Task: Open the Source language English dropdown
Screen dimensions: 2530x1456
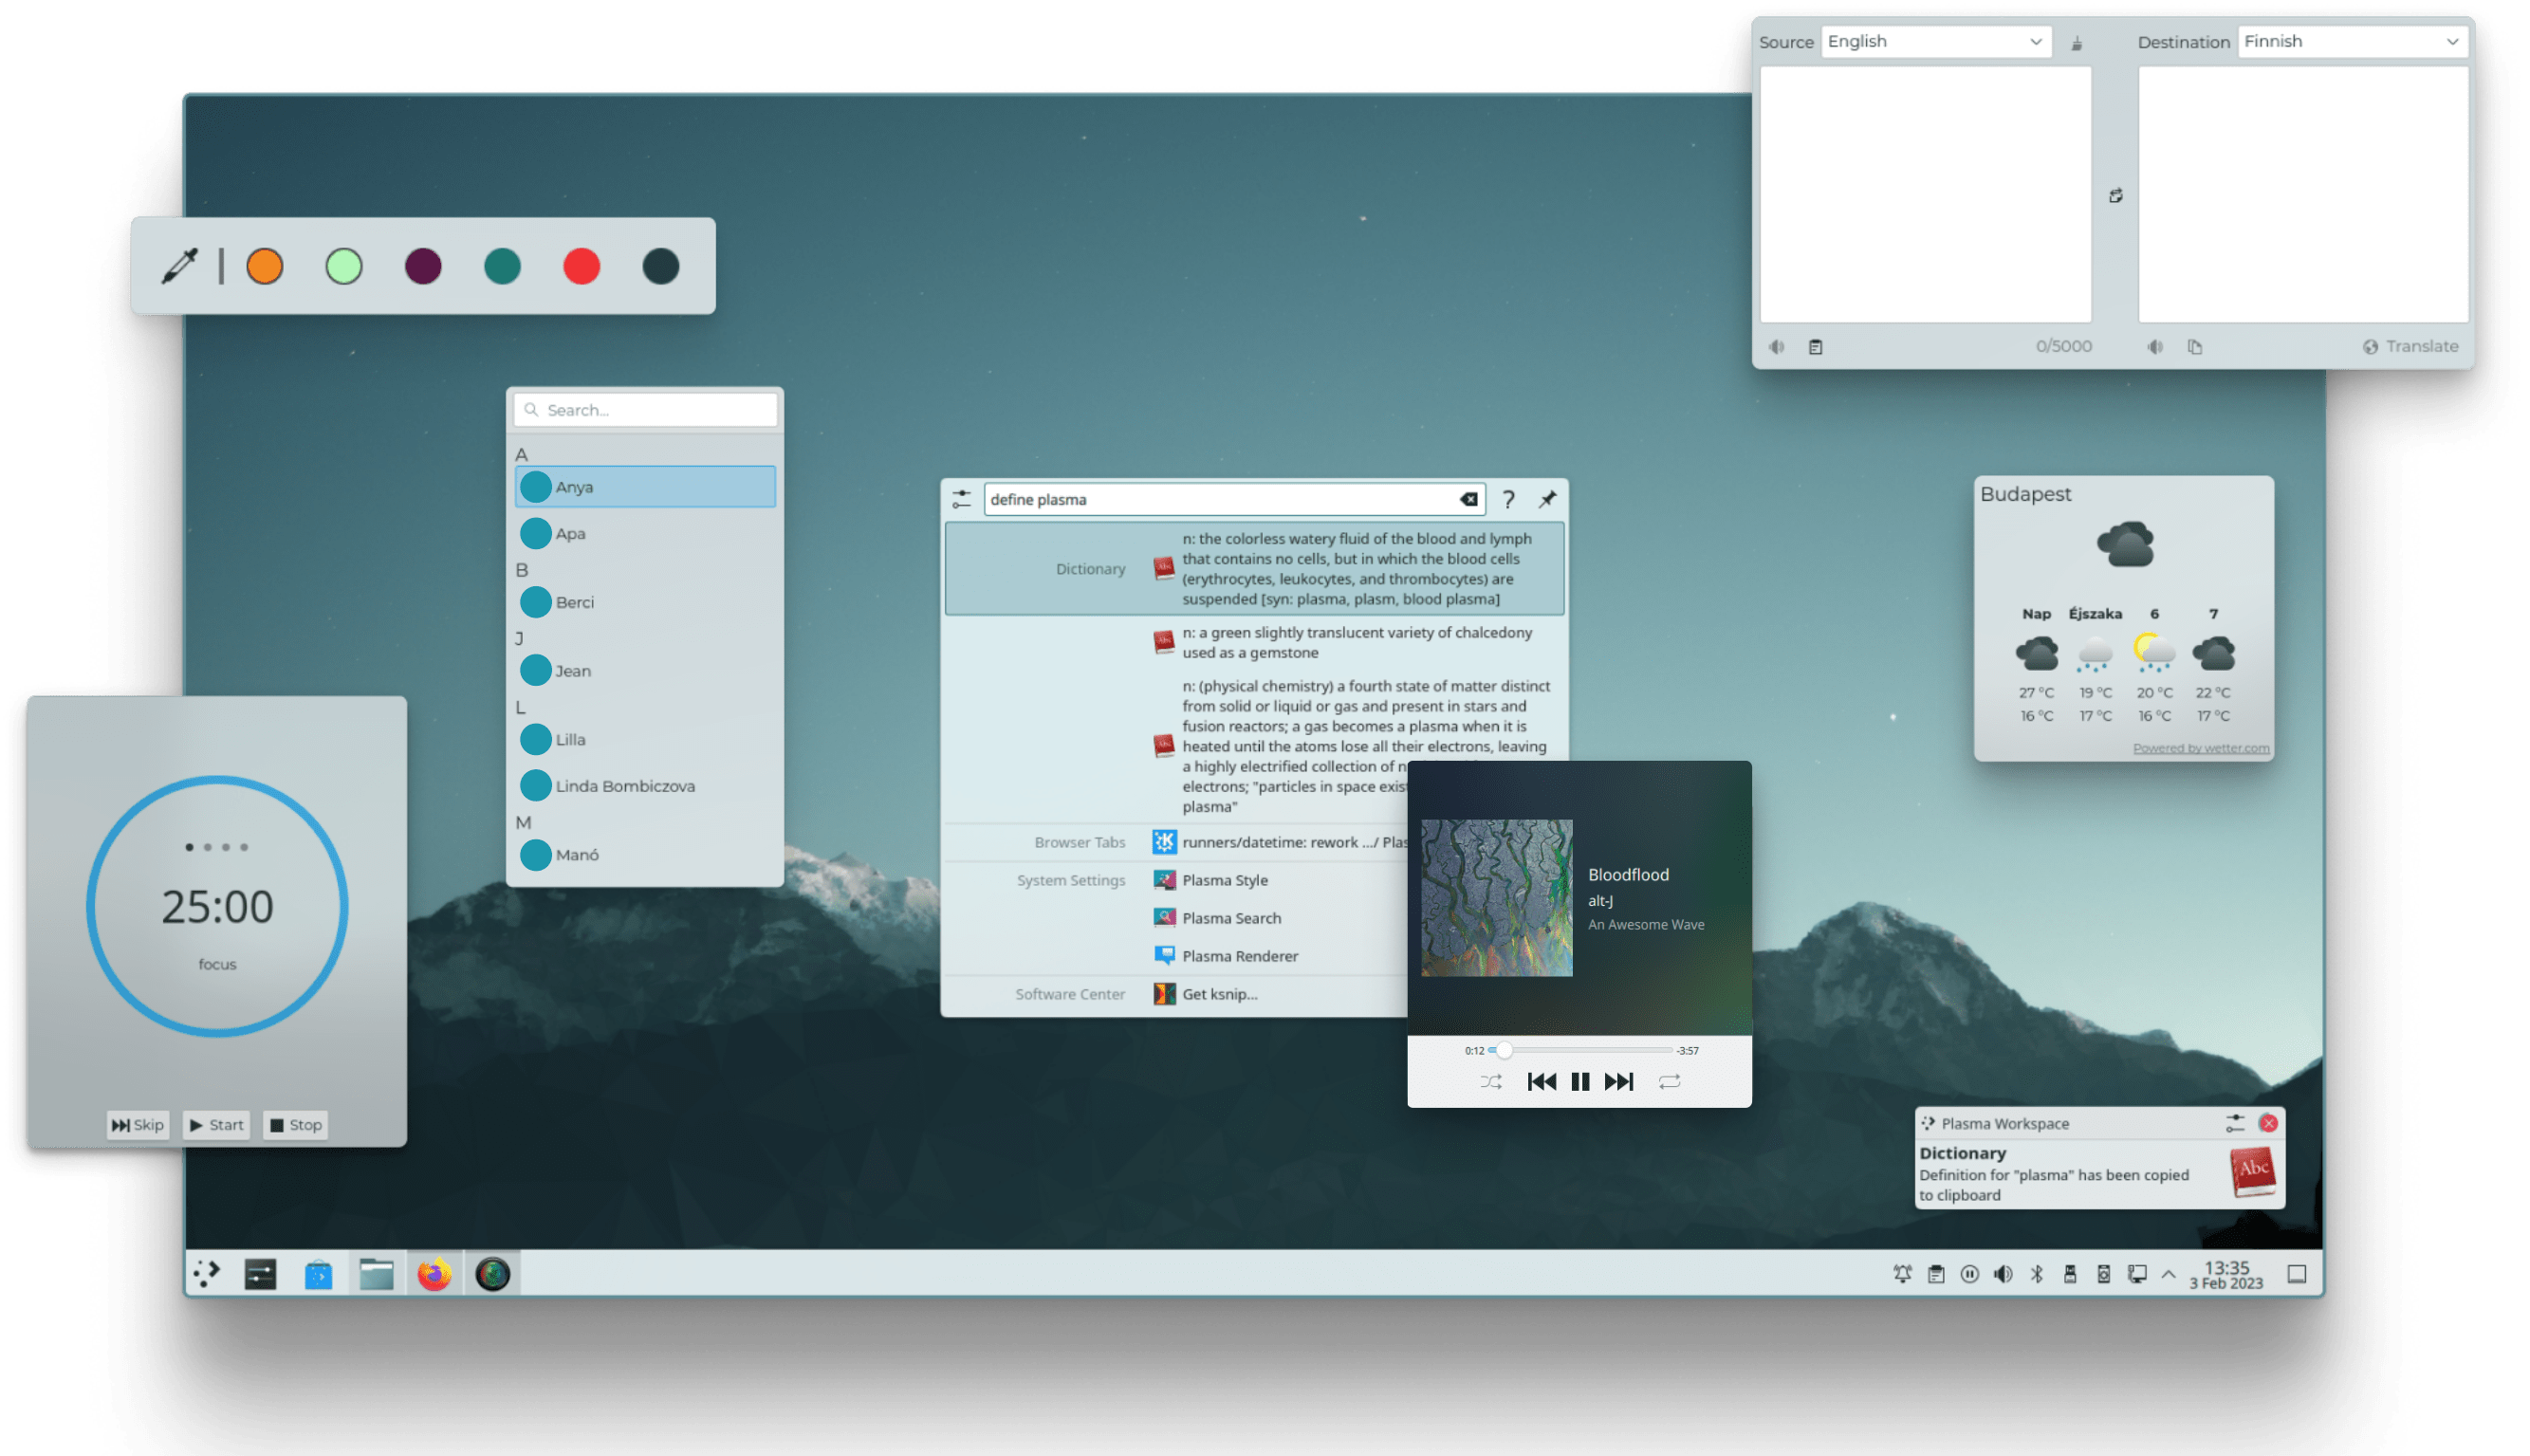Action: pos(1935,41)
